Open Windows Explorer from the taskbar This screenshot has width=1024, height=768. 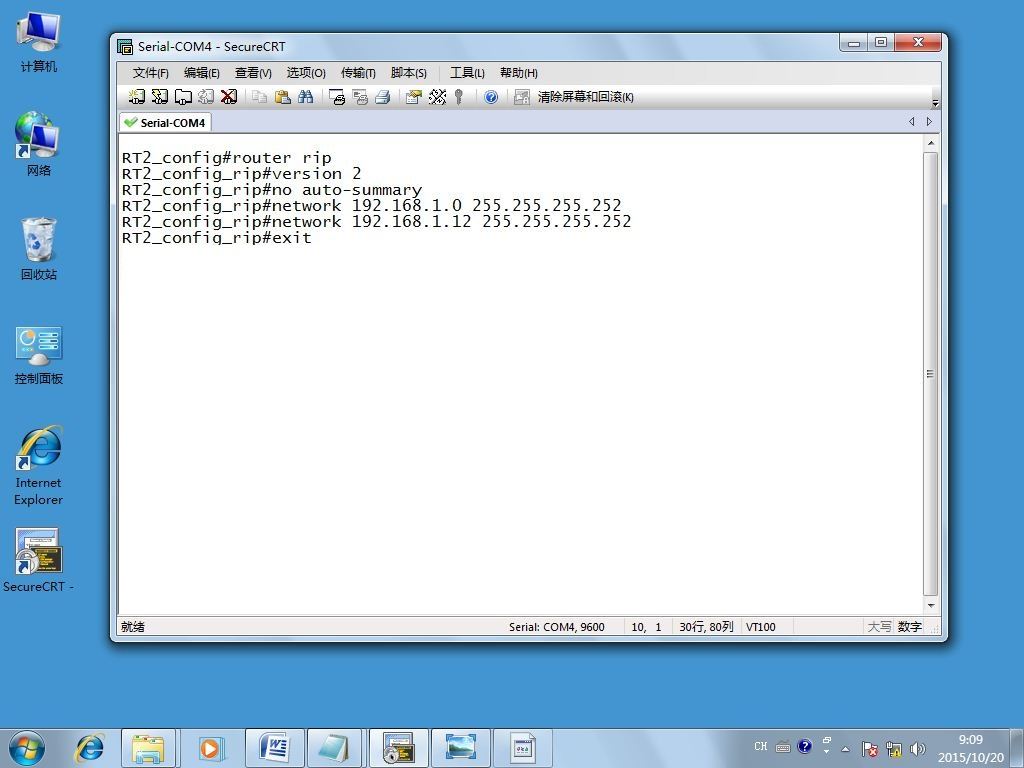point(148,748)
